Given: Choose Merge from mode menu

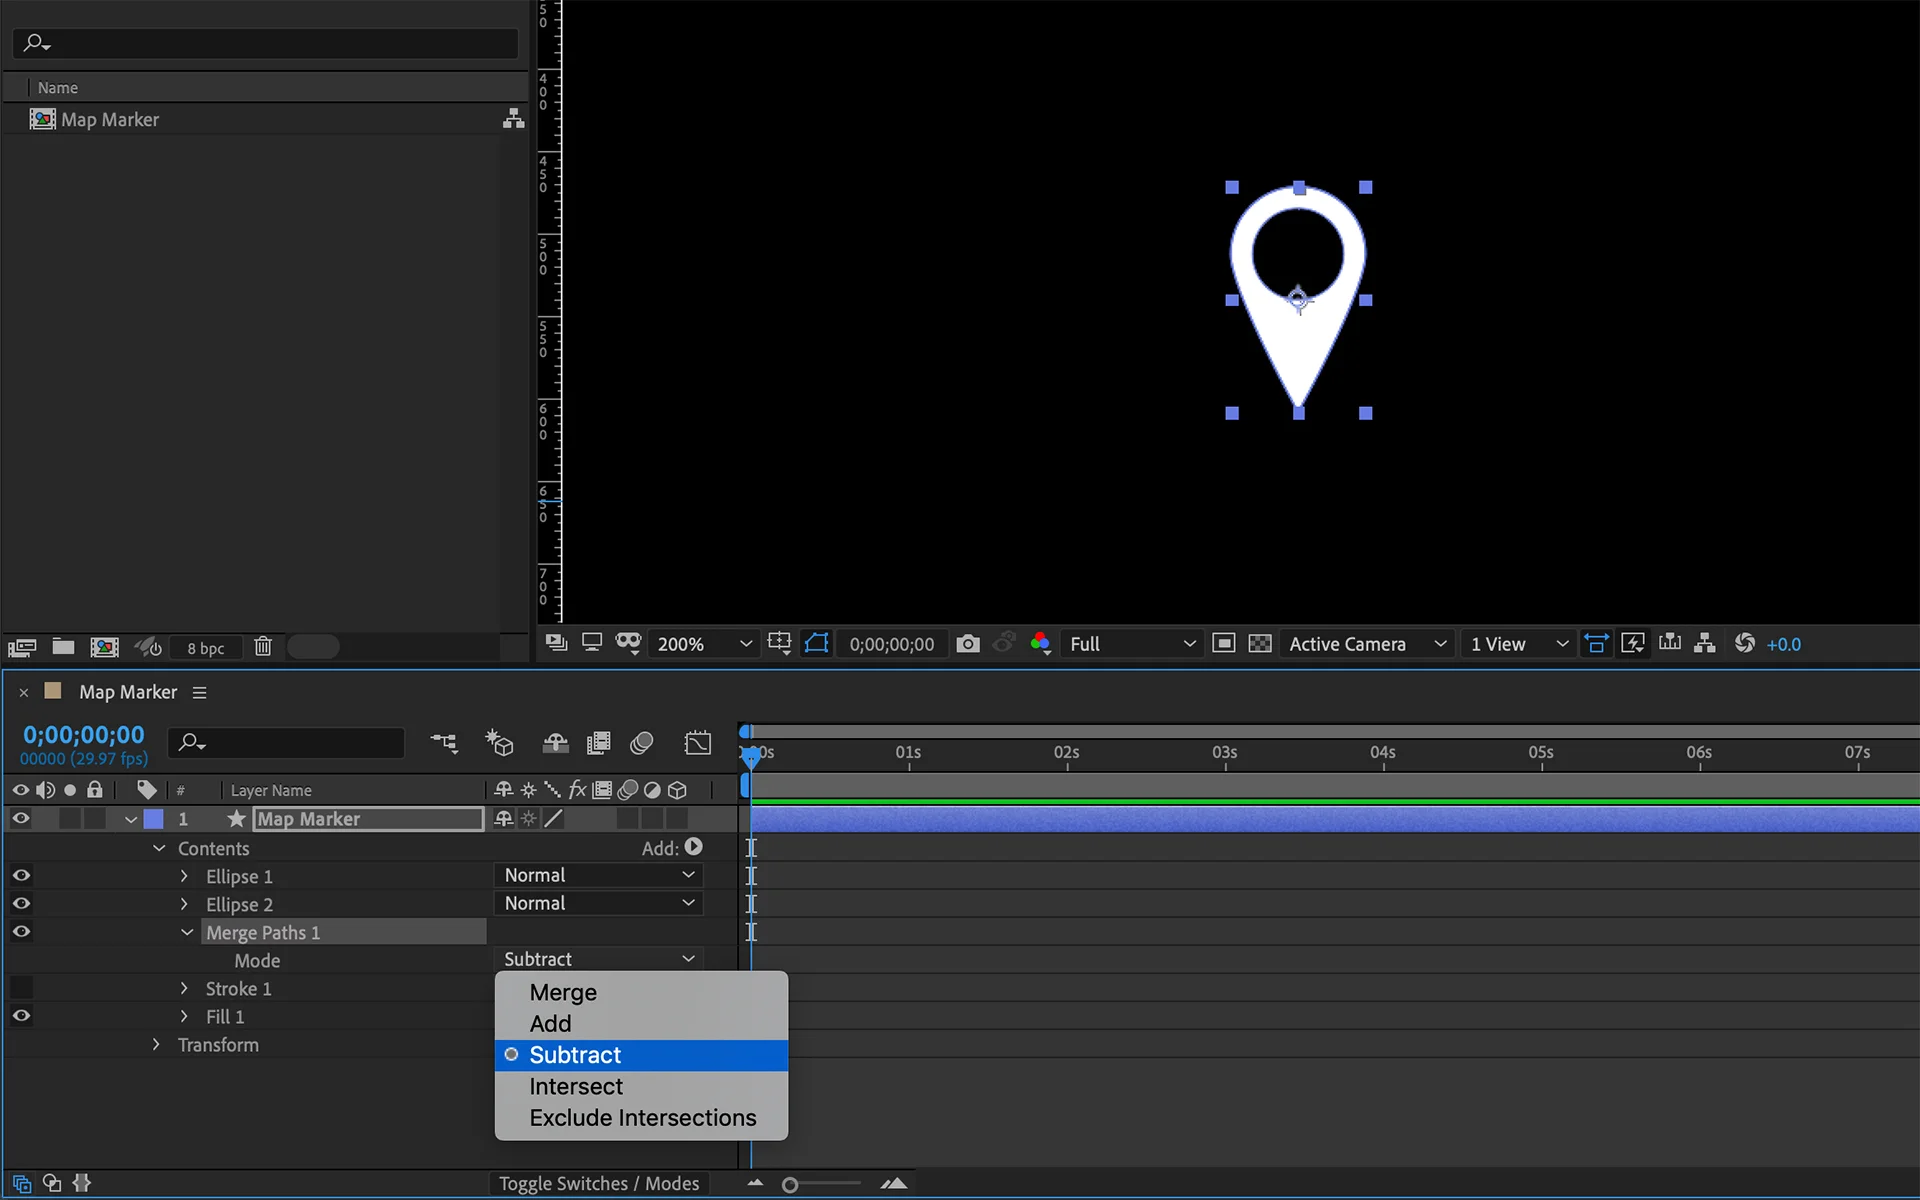Looking at the screenshot, I should (x=641, y=993).
